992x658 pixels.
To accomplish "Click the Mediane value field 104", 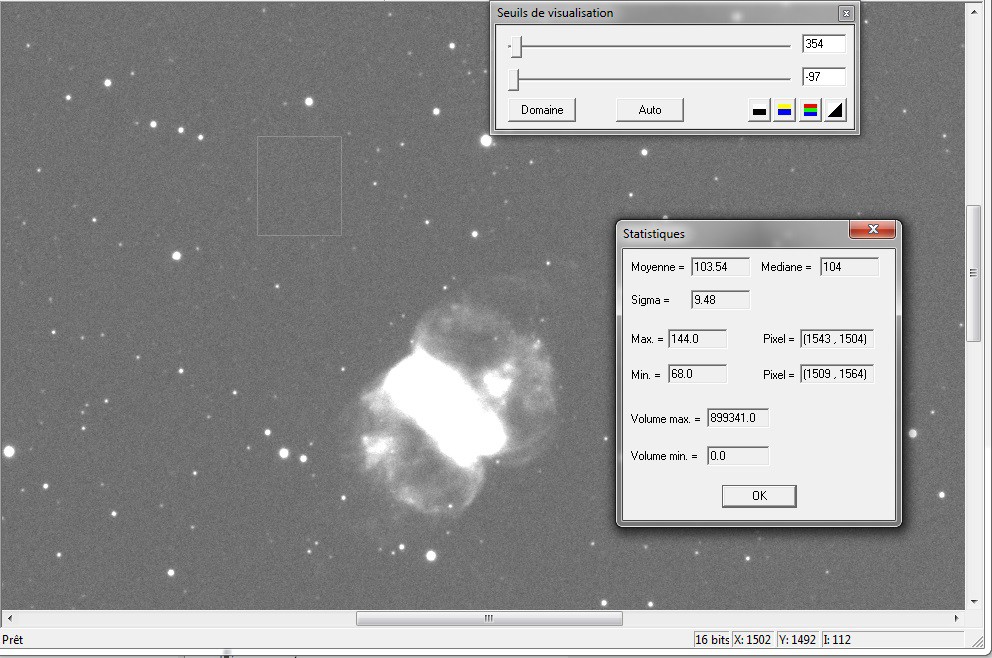I will pyautogui.click(x=850, y=267).
